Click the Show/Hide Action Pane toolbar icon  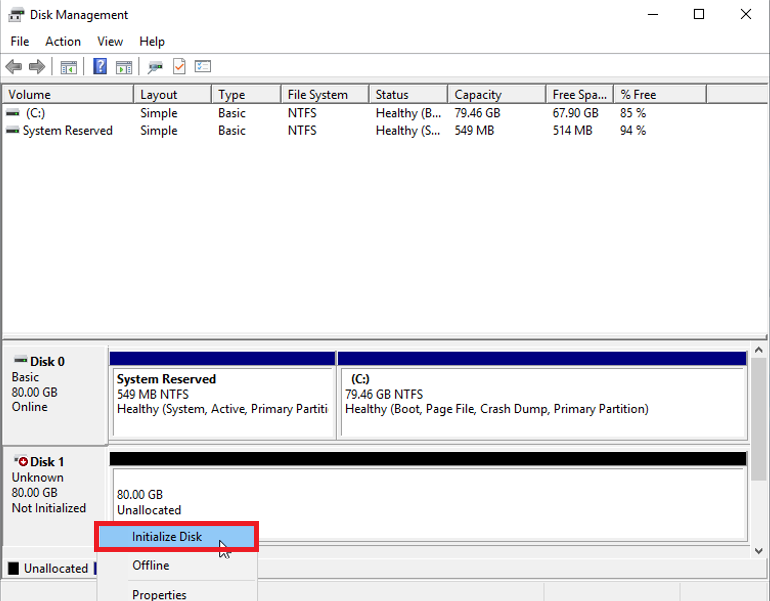(x=123, y=67)
